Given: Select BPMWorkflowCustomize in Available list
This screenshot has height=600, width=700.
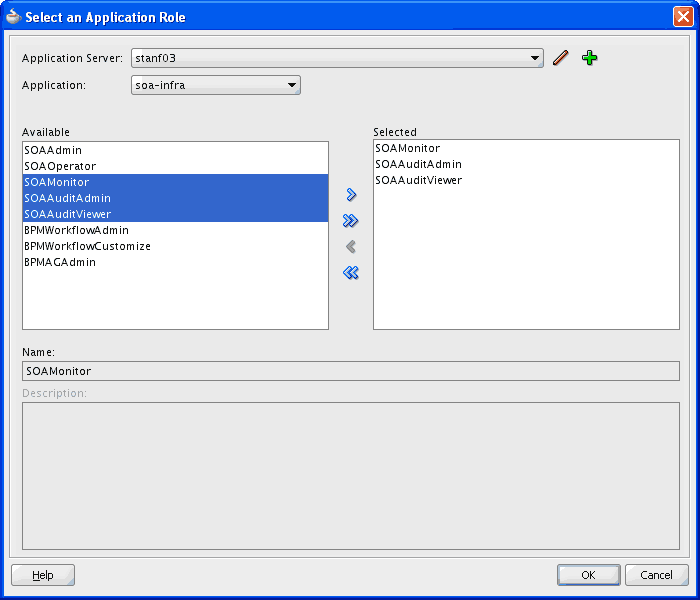Looking at the screenshot, I should 175,246.
